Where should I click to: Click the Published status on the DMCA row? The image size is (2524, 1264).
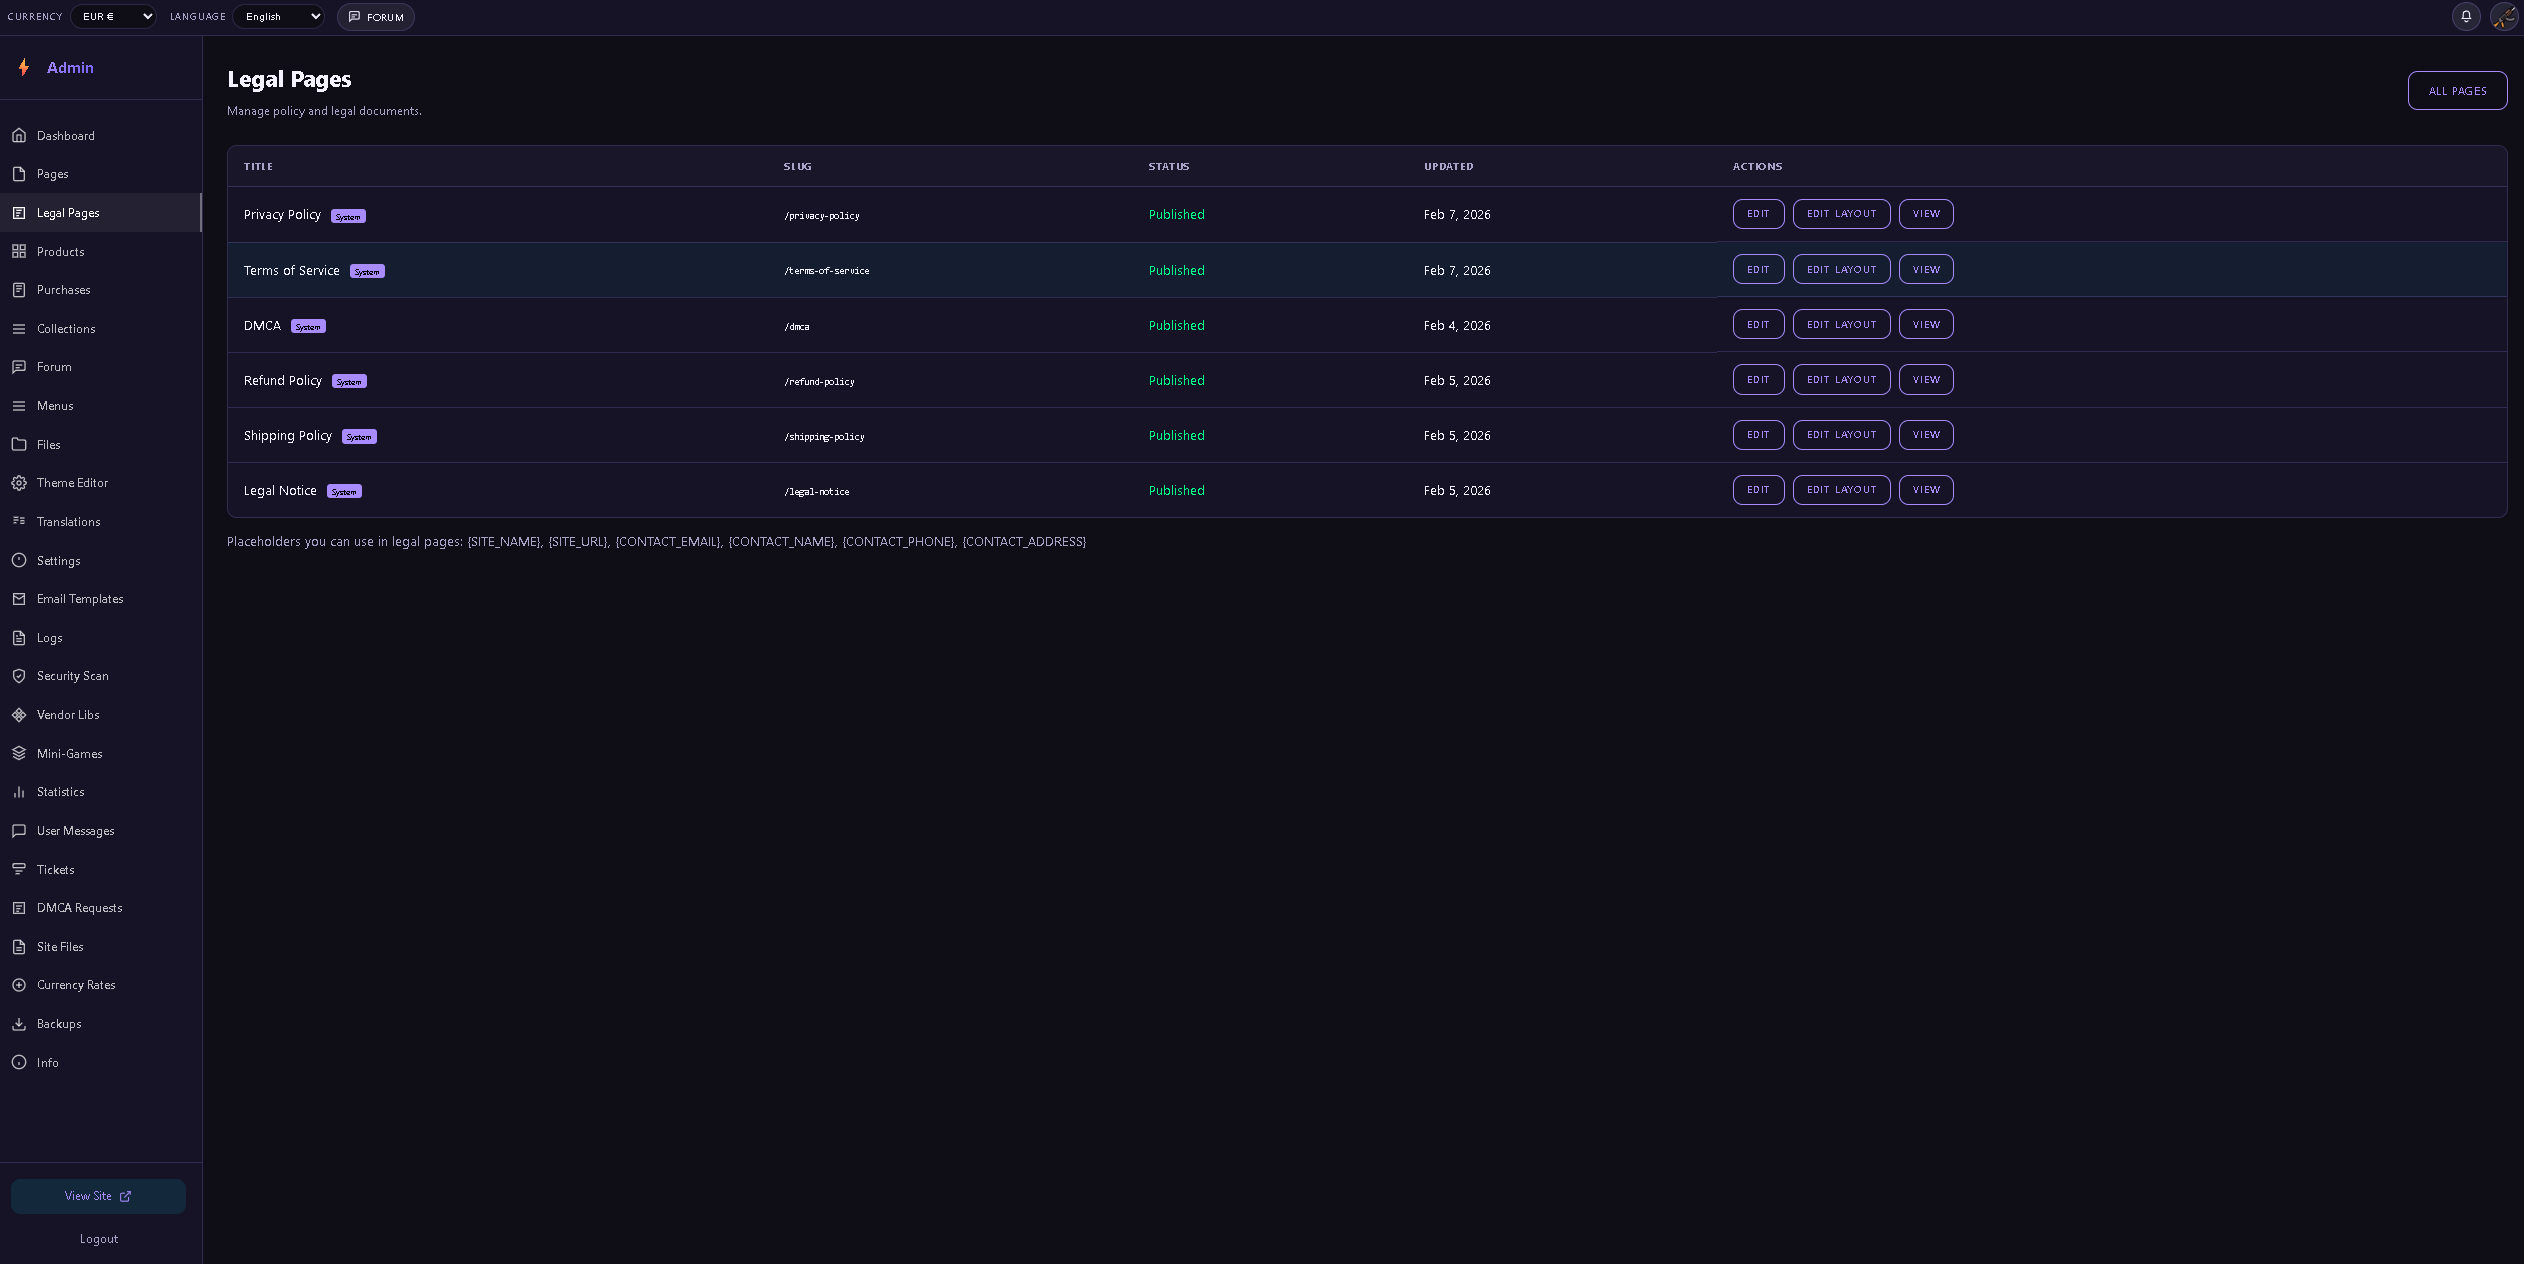click(x=1176, y=325)
